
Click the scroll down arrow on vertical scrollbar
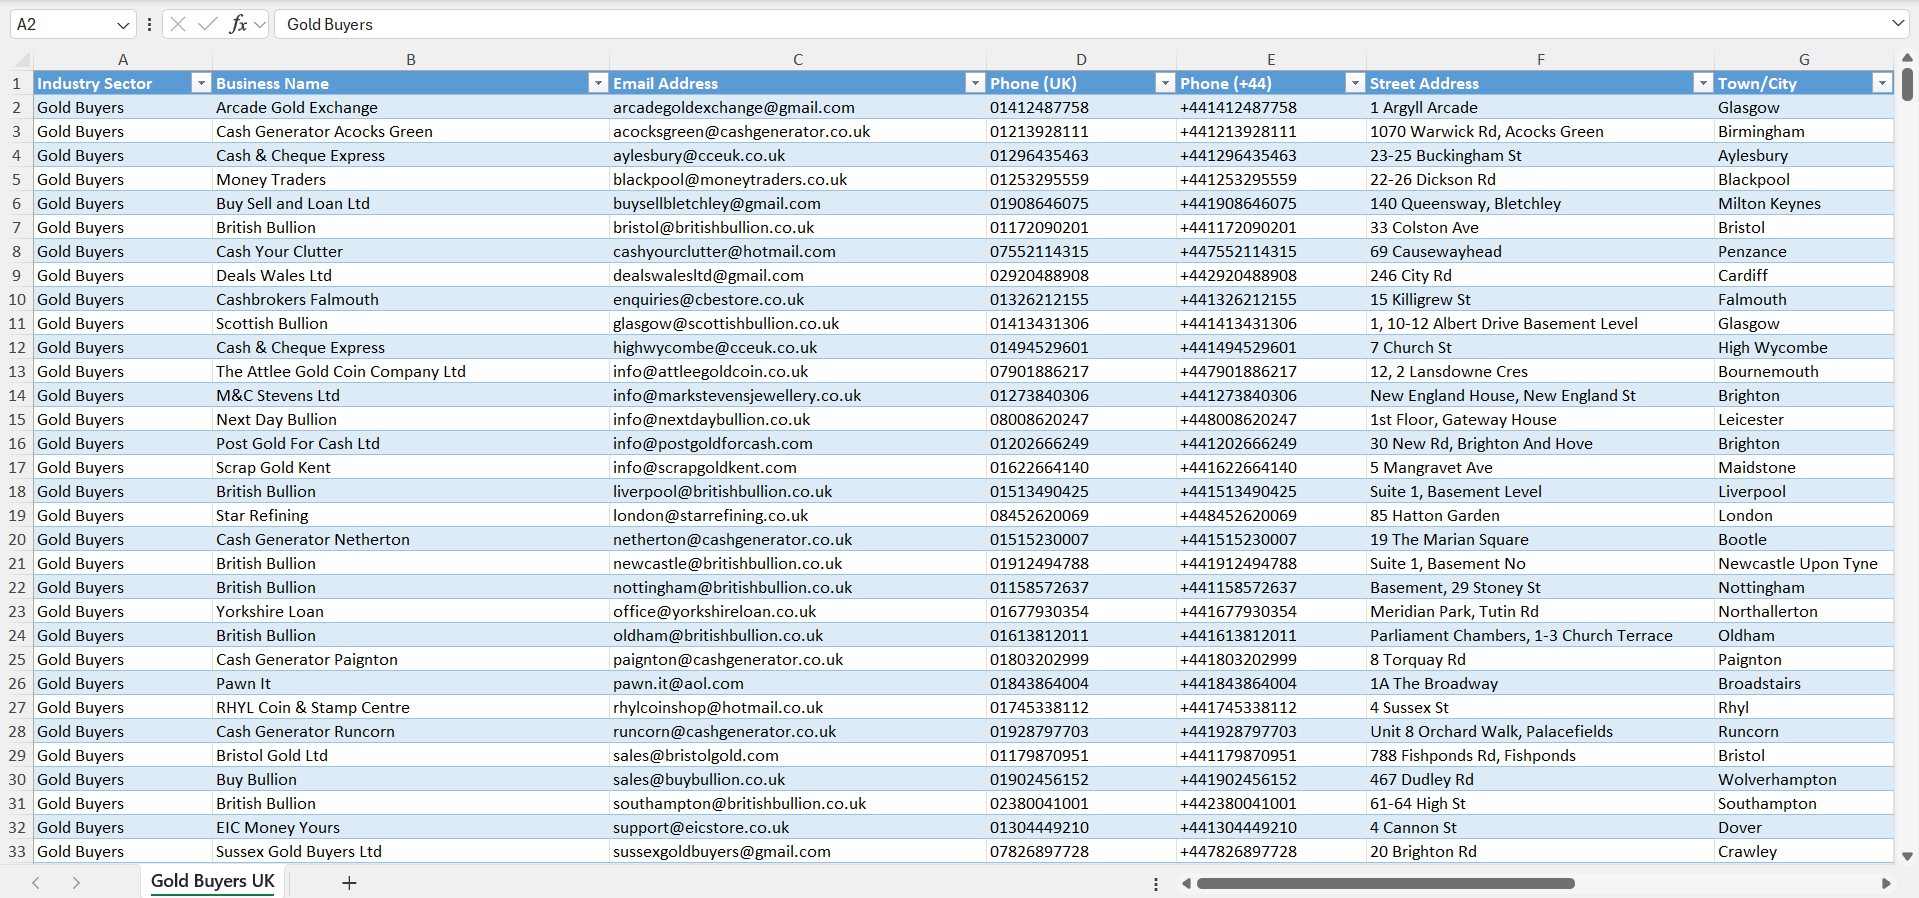pos(1907,857)
